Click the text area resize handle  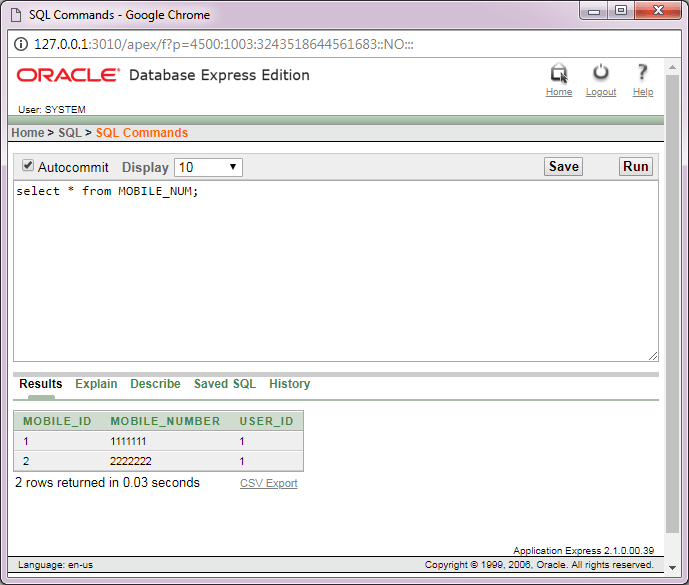pos(653,356)
